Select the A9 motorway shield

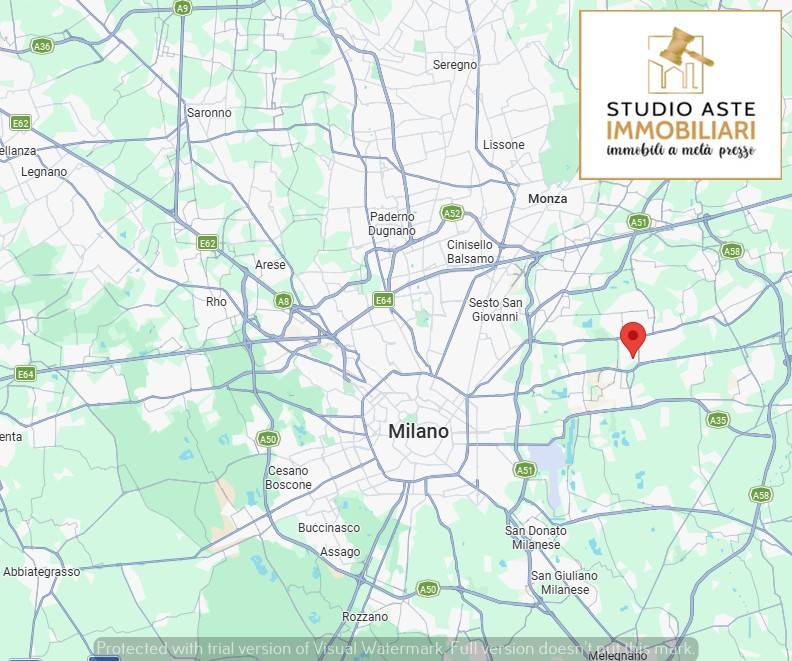pyautogui.click(x=182, y=8)
